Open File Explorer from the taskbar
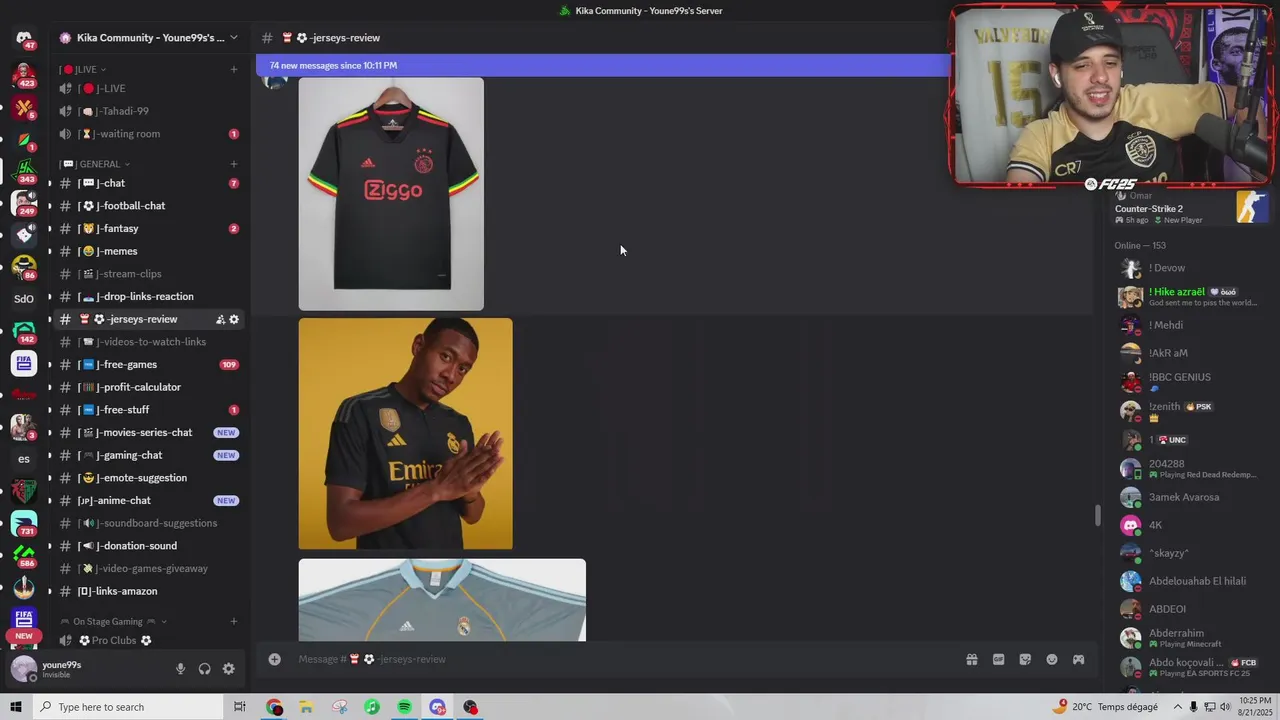The width and height of the screenshot is (1280, 720). tap(306, 707)
